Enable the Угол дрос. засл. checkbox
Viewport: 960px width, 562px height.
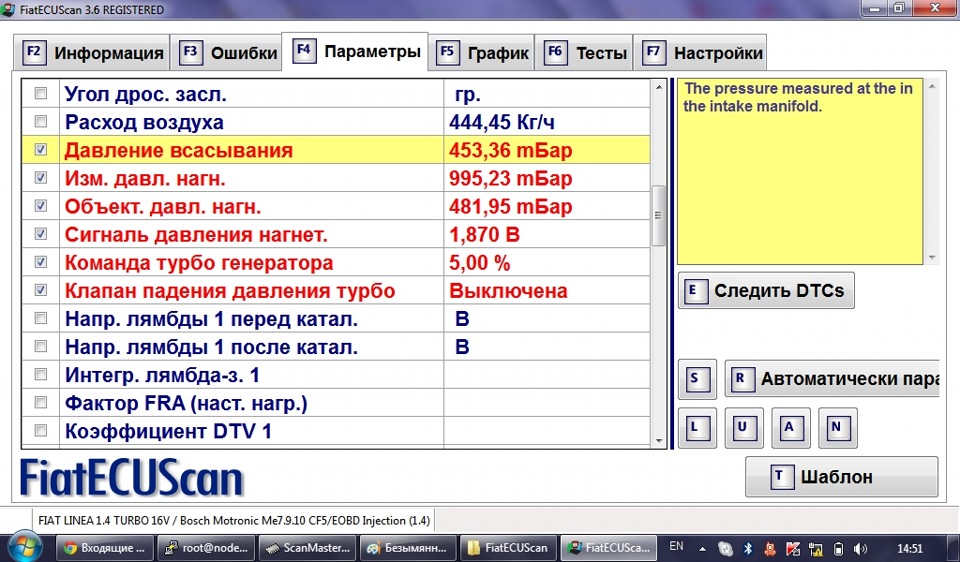pos(40,94)
